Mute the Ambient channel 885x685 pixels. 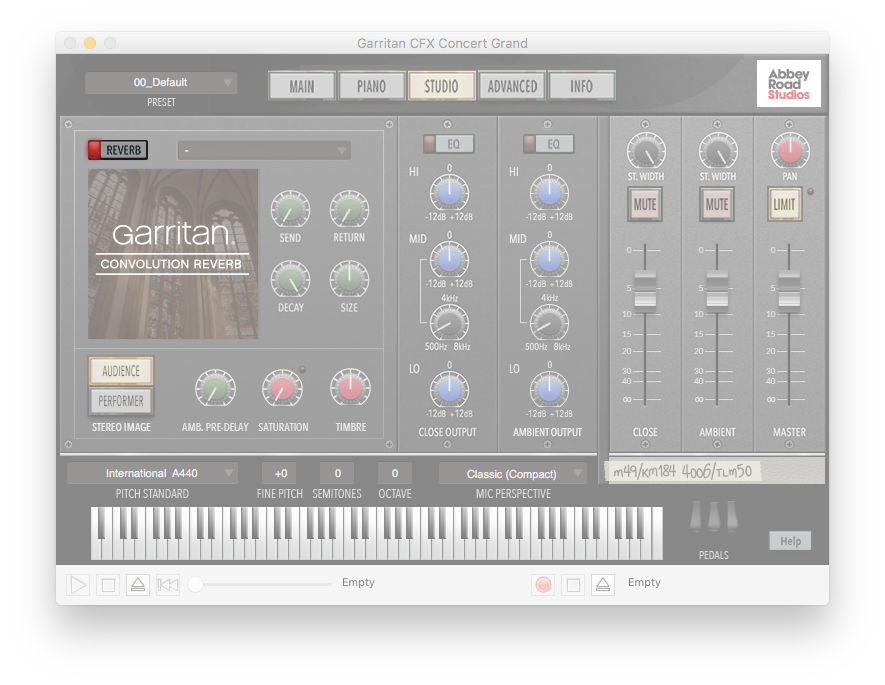717,204
